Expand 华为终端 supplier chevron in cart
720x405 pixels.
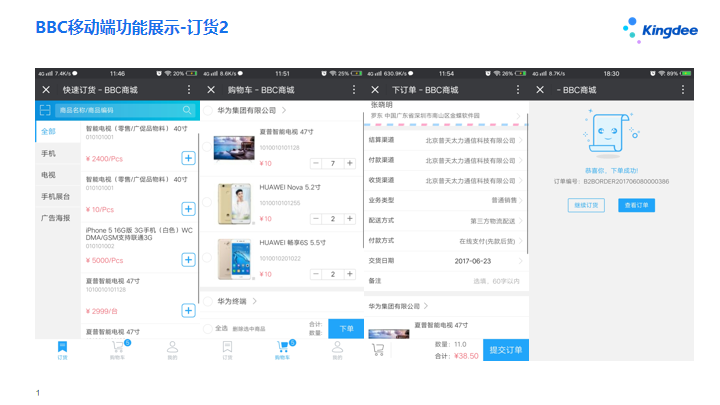[255, 301]
